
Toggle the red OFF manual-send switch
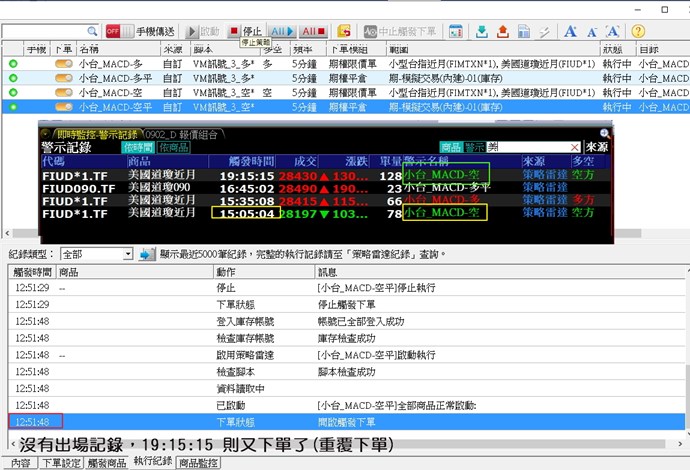pyautogui.click(x=113, y=31)
